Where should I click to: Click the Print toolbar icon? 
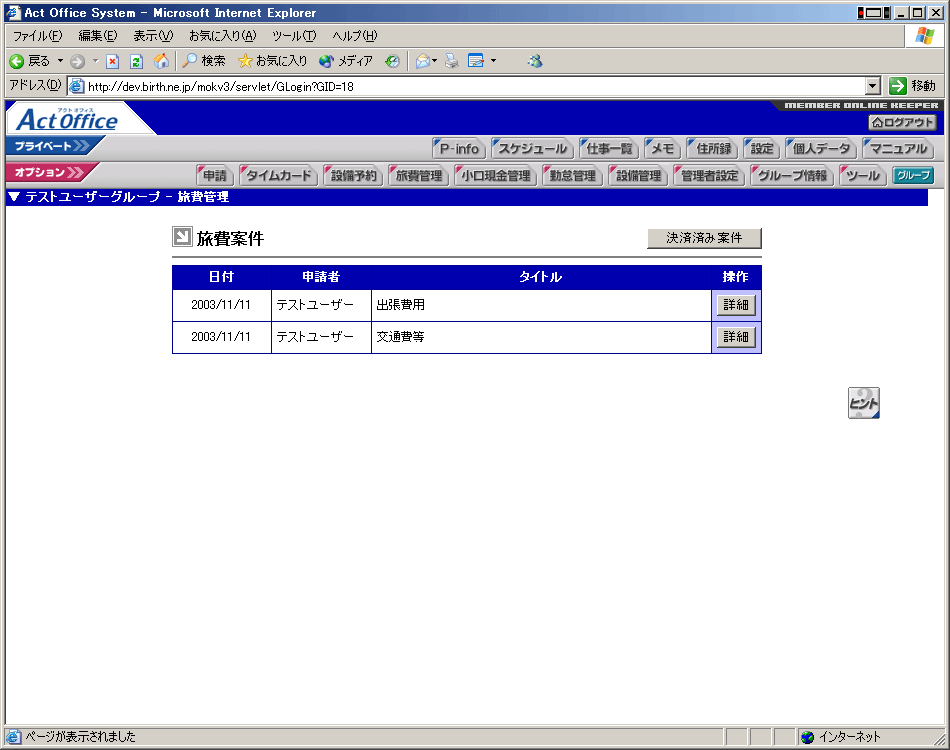(451, 61)
